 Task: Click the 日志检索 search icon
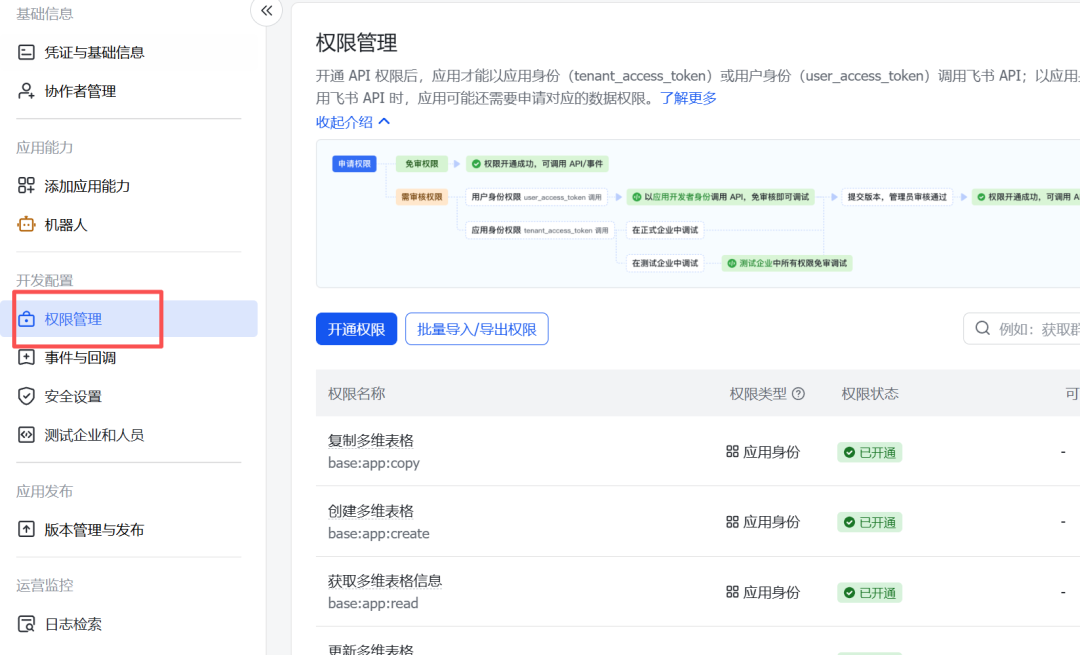point(27,624)
